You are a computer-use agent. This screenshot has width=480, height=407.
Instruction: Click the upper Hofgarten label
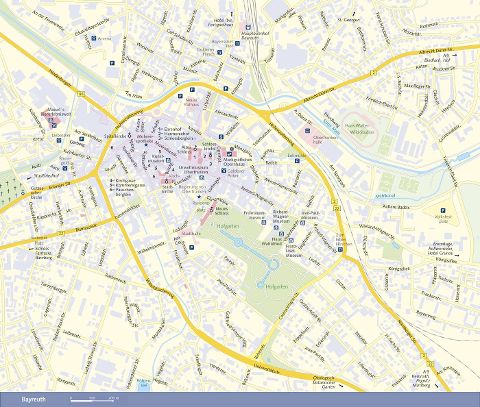click(228, 226)
